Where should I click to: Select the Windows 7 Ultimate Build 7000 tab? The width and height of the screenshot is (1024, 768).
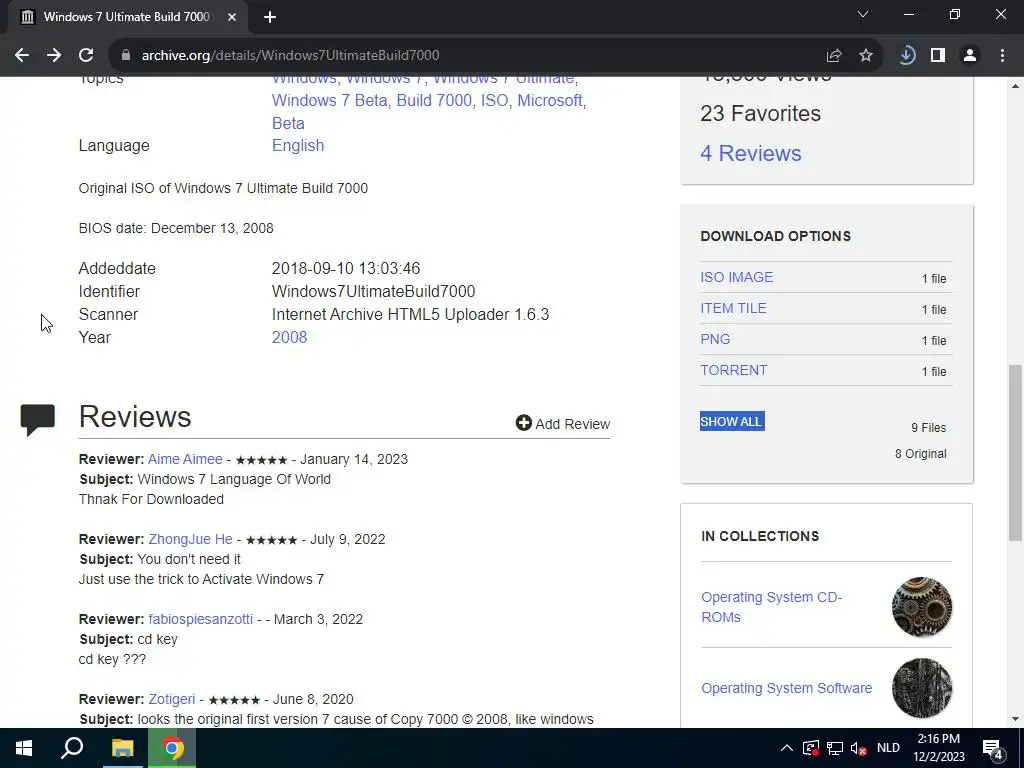(126, 17)
